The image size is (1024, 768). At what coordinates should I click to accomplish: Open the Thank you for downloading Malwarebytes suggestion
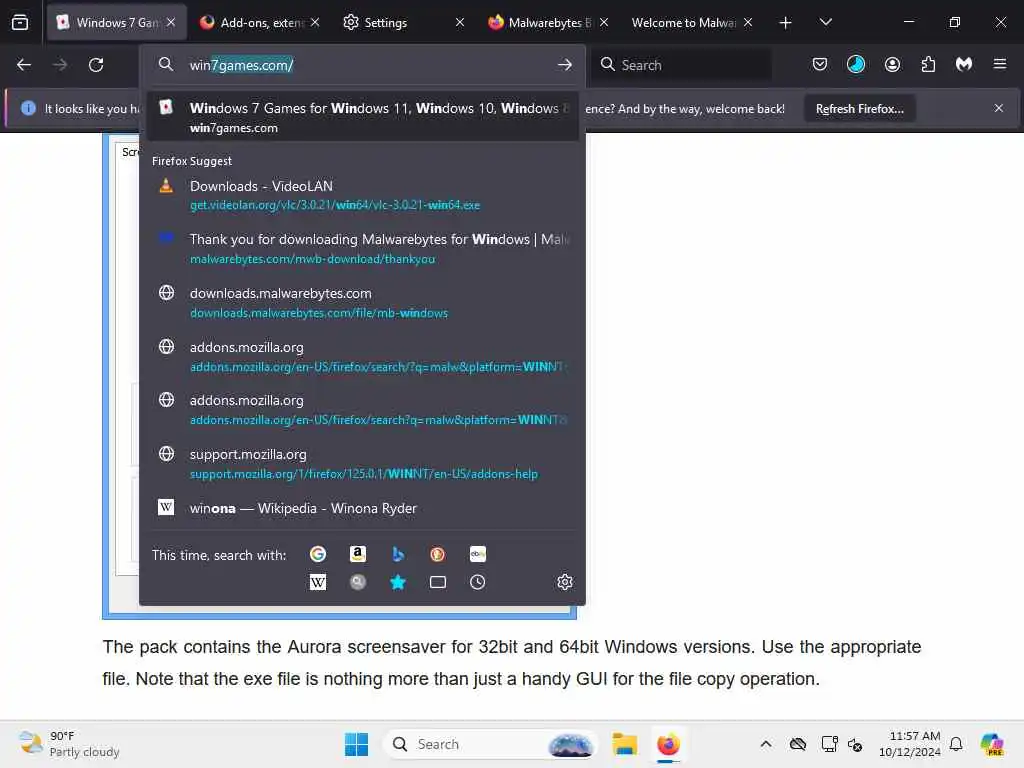click(362, 248)
